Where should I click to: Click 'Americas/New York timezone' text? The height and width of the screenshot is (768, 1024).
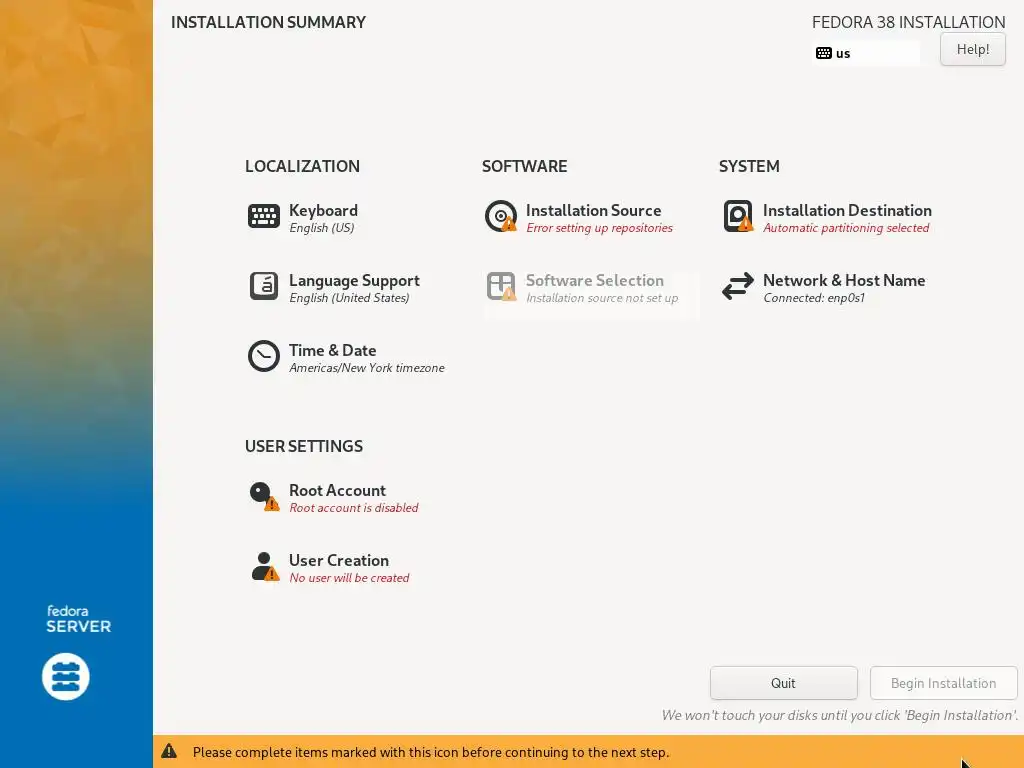coord(367,368)
